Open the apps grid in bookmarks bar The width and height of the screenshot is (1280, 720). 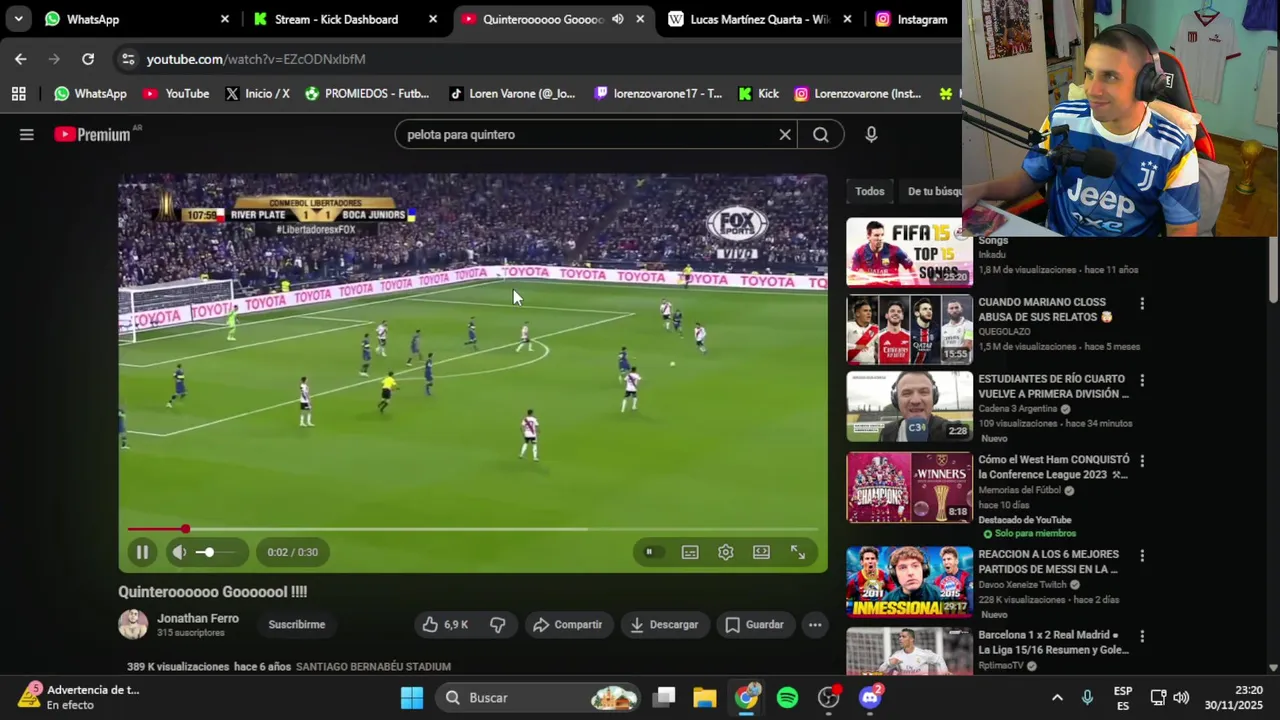pos(18,93)
